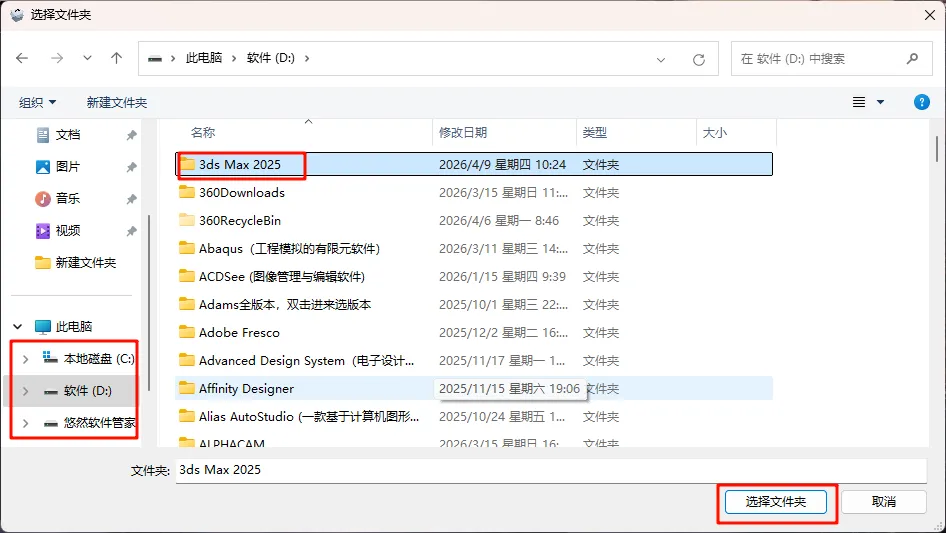Image resolution: width=946 pixels, height=533 pixels.
Task: Click the file list vertical scrollbar
Action: coord(936,148)
